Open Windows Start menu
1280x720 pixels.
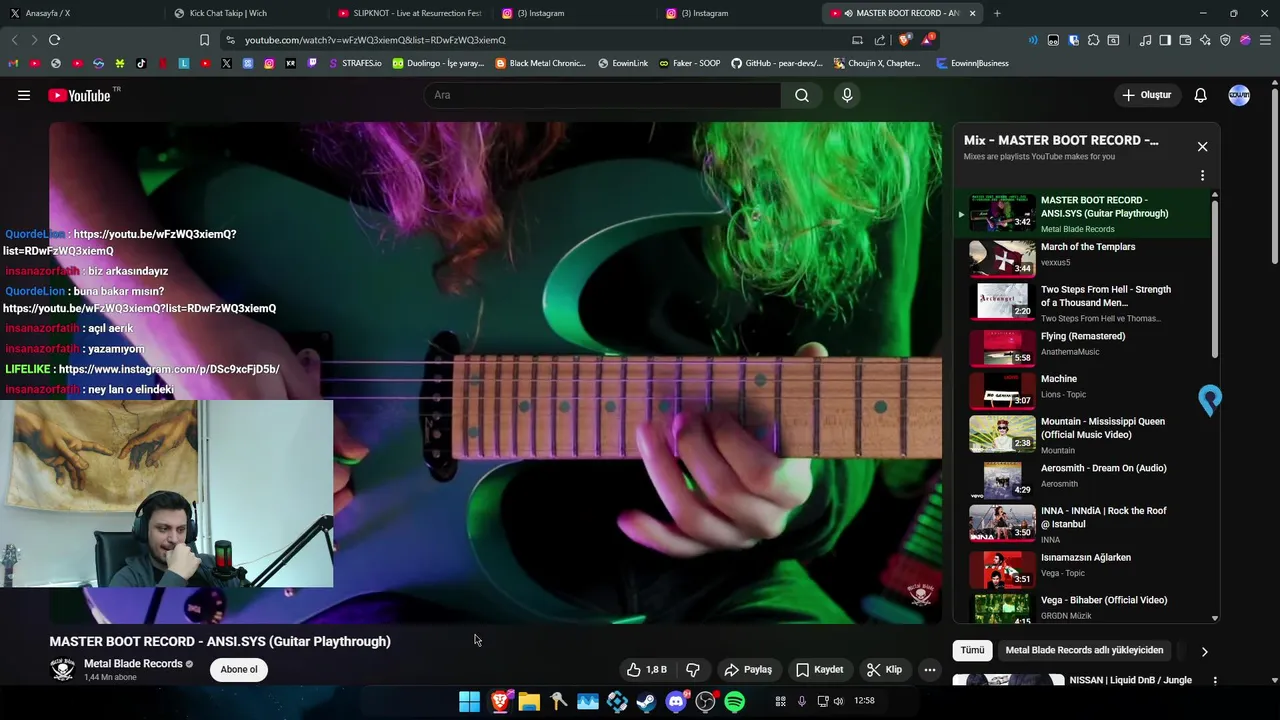[x=469, y=701]
